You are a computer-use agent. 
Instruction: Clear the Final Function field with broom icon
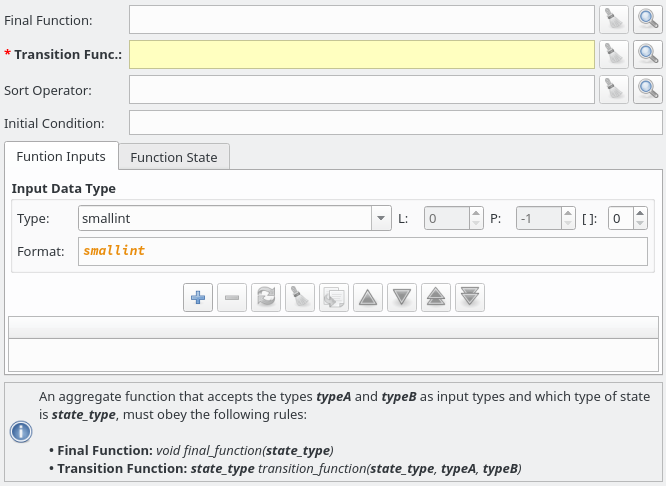614,20
